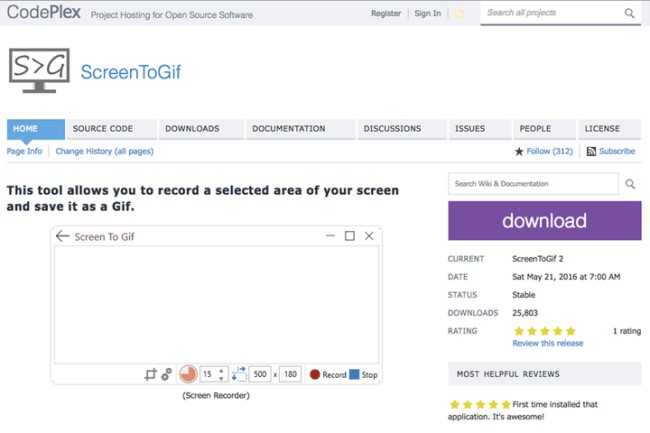Viewport: 650px width, 433px height.
Task: Click the purple download button
Action: [544, 221]
